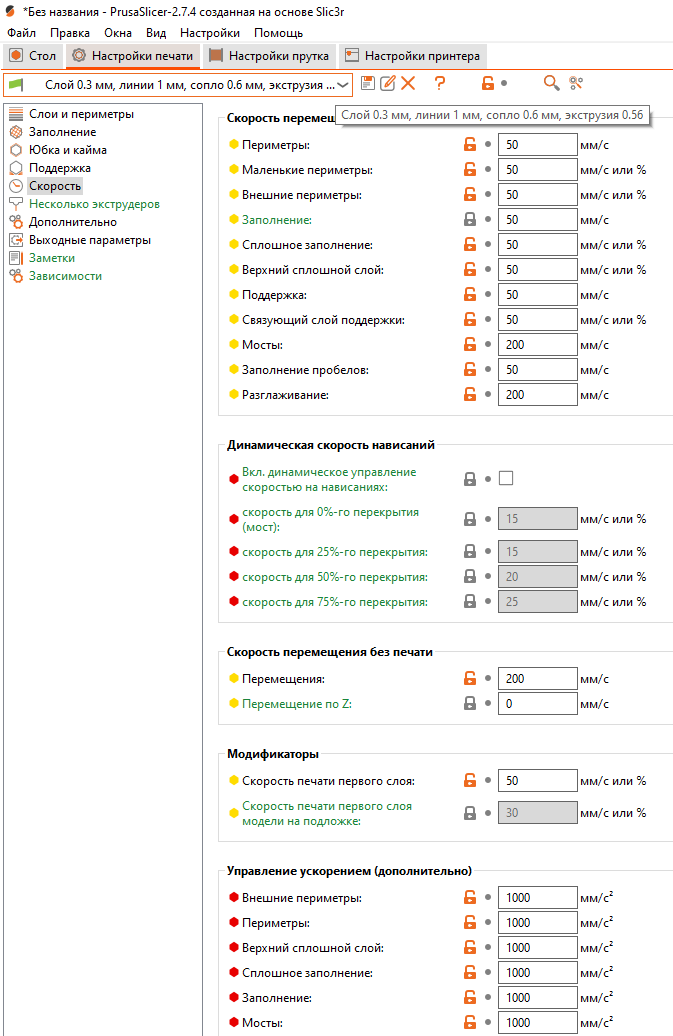This screenshot has width=673, height=1036.
Task: Click the green Заполнение speed label
Action: [277, 220]
